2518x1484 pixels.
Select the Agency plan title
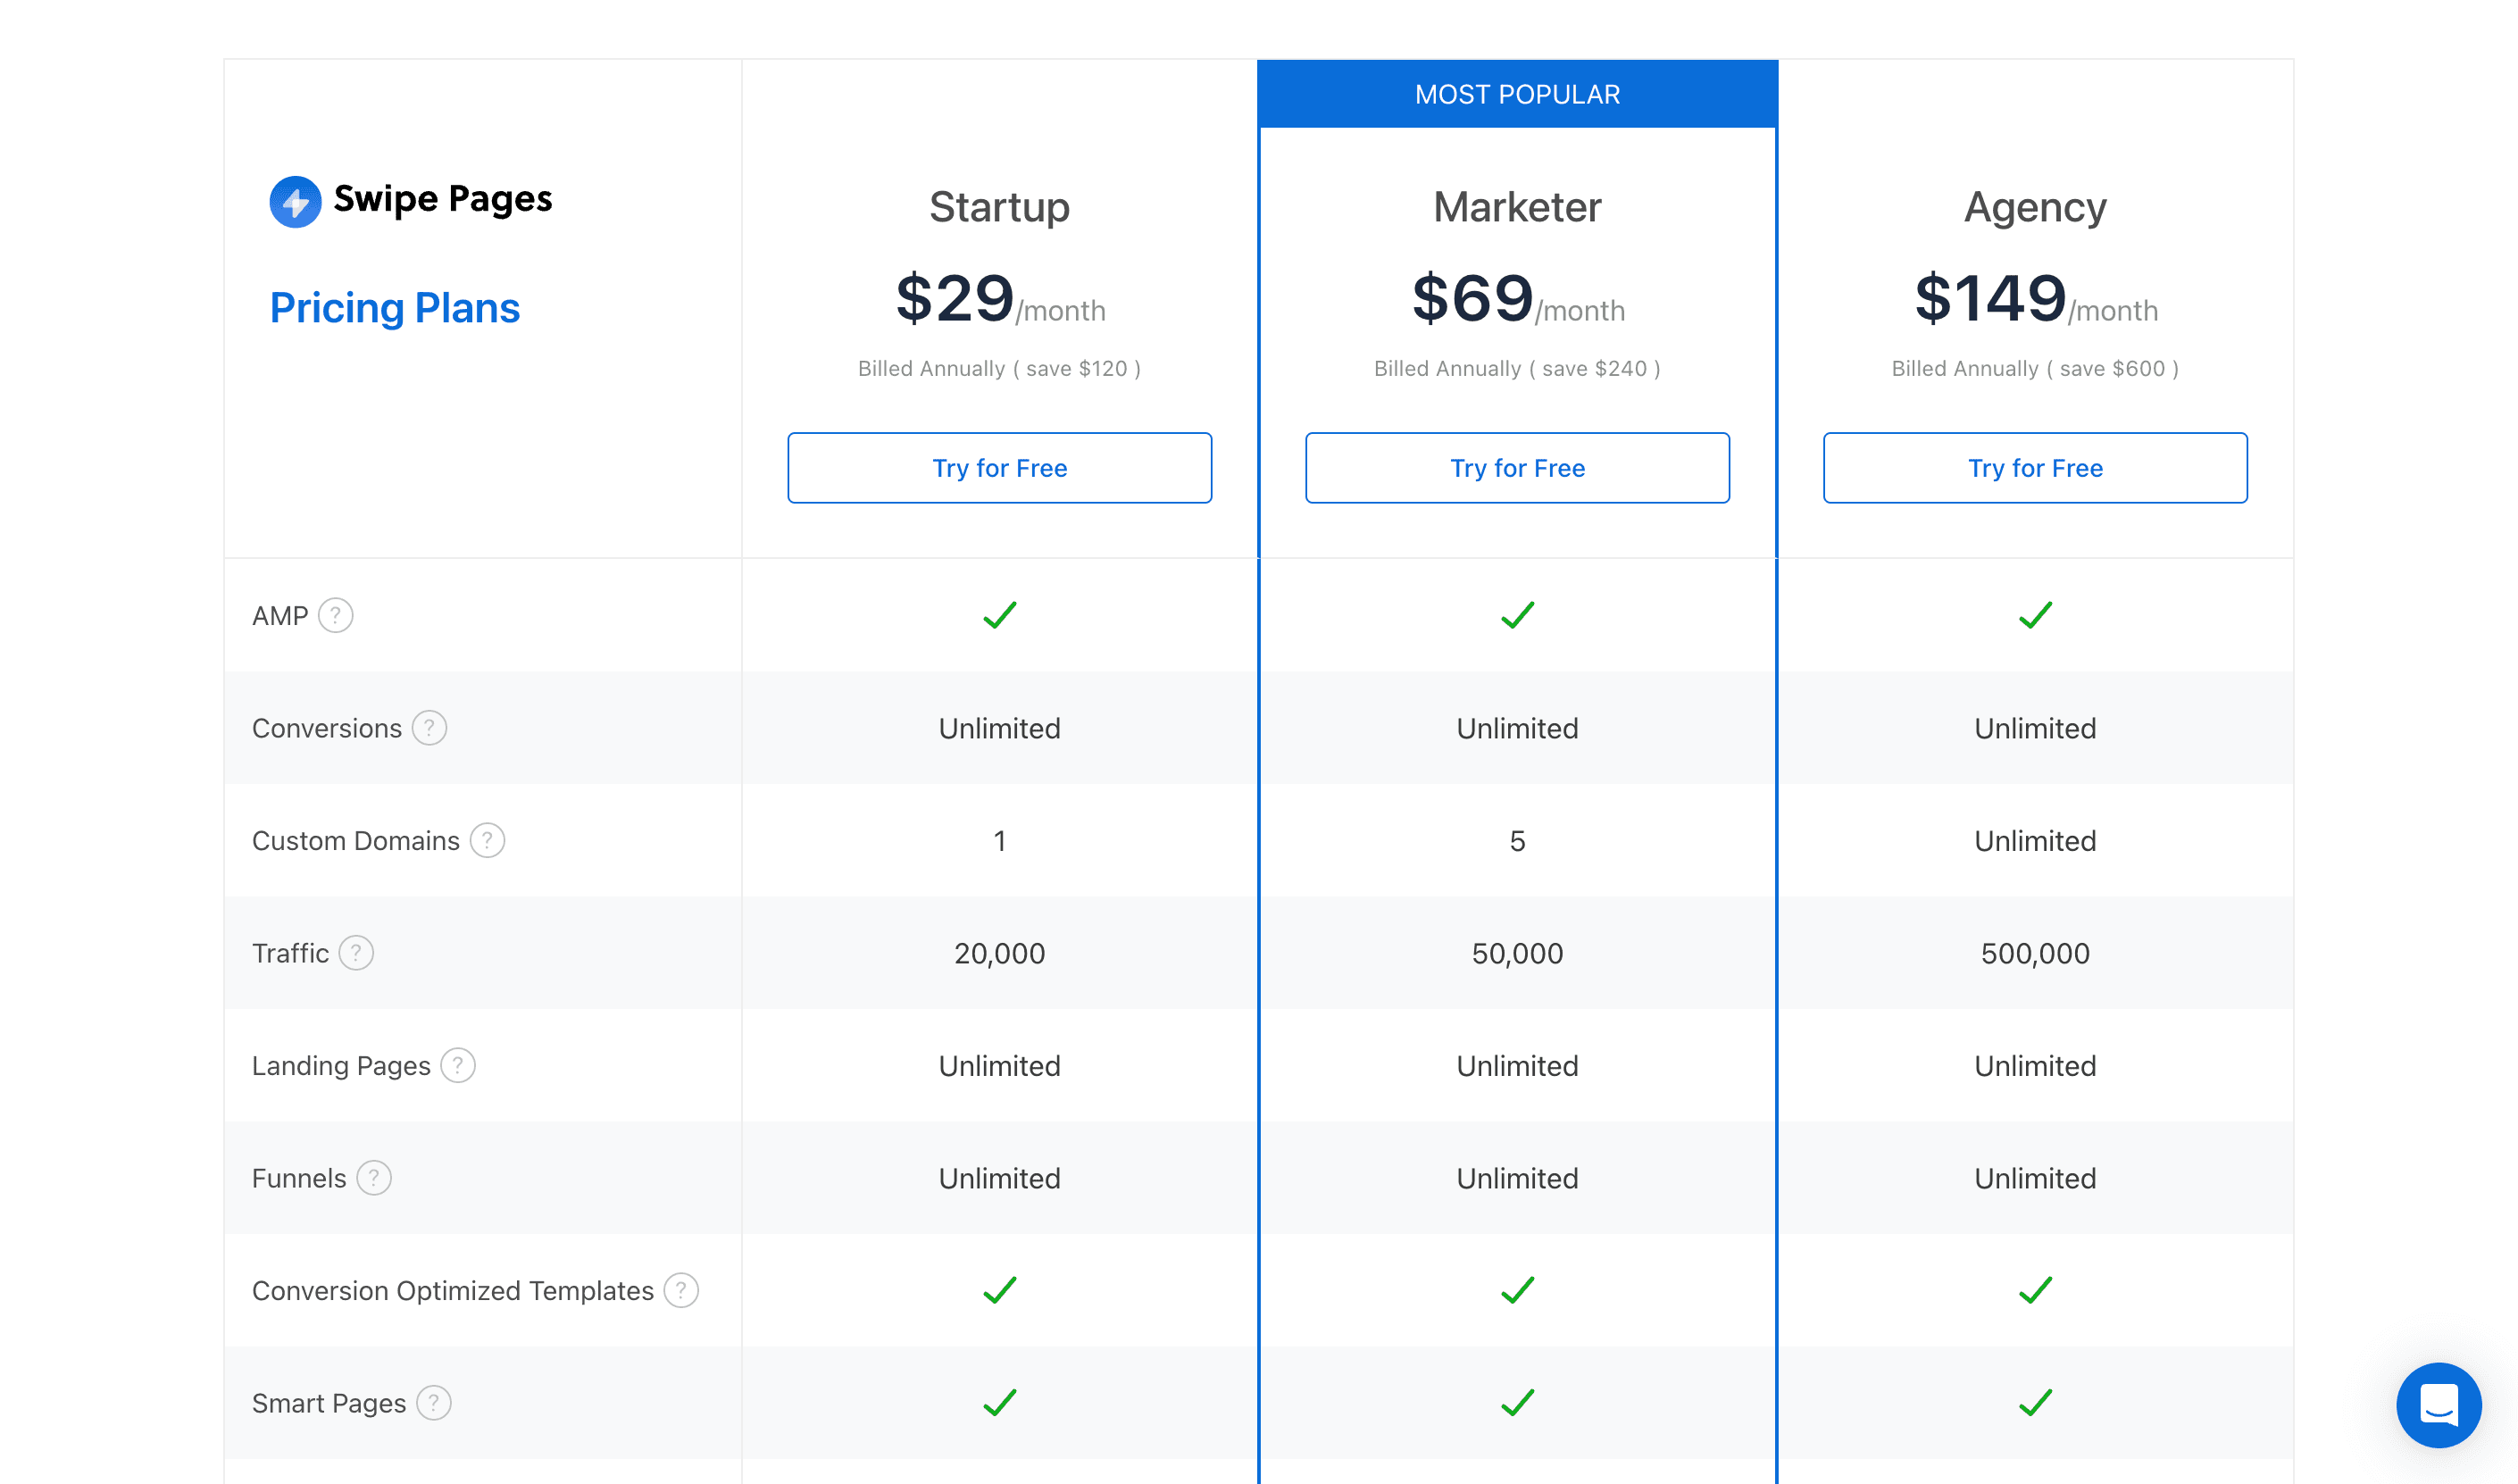point(2035,208)
